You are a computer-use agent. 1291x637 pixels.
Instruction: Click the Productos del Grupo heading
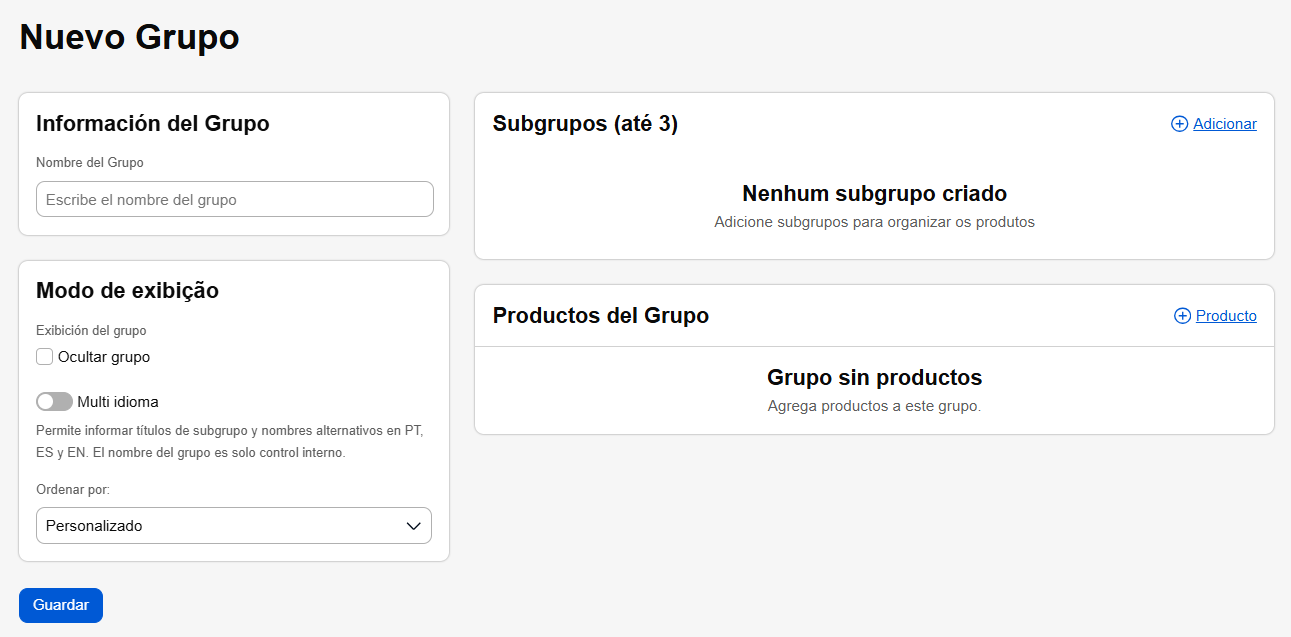click(x=601, y=316)
